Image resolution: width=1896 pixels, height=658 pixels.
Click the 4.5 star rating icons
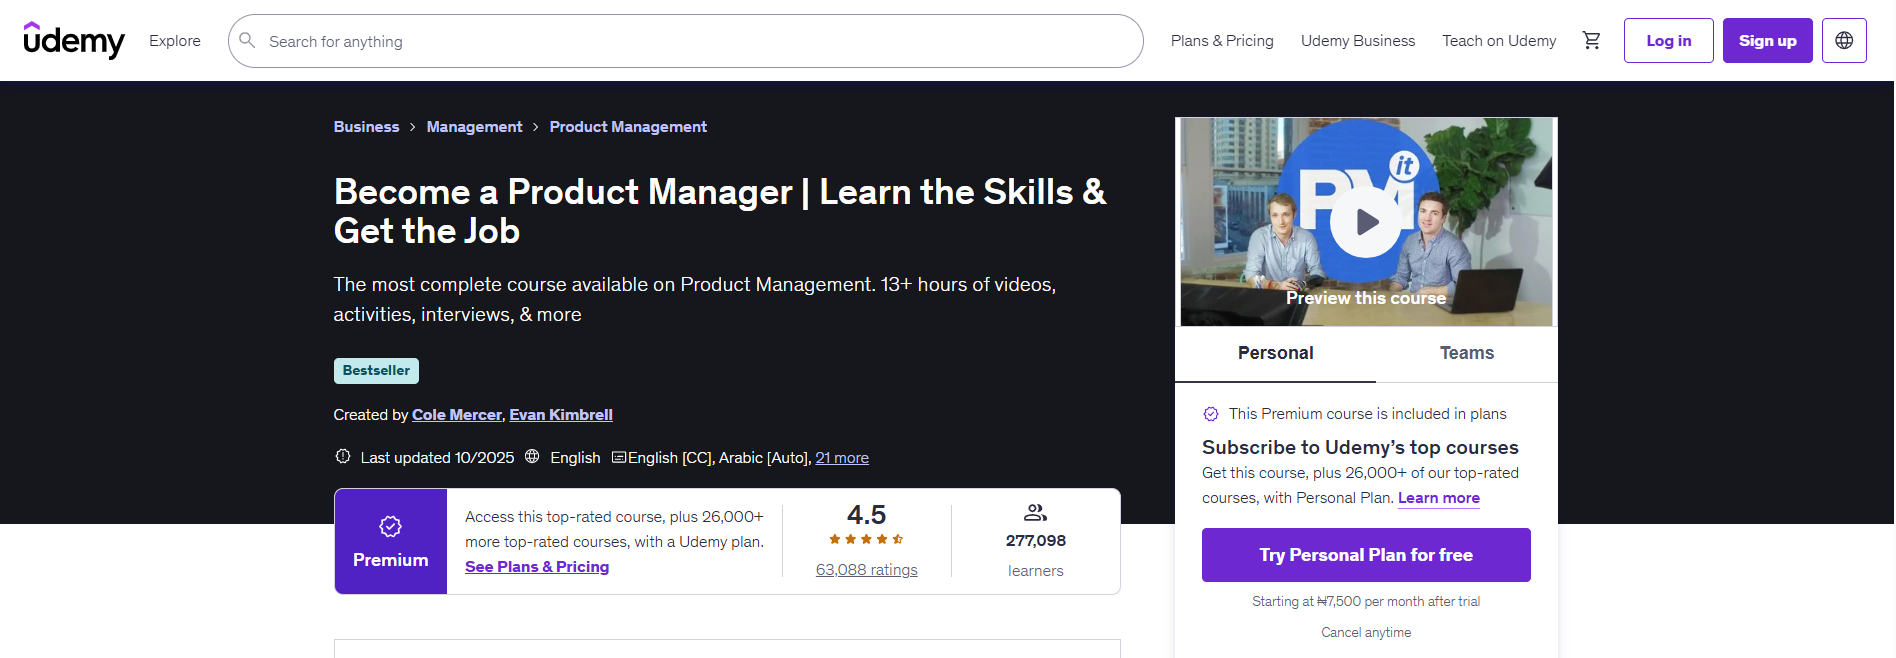866,539
